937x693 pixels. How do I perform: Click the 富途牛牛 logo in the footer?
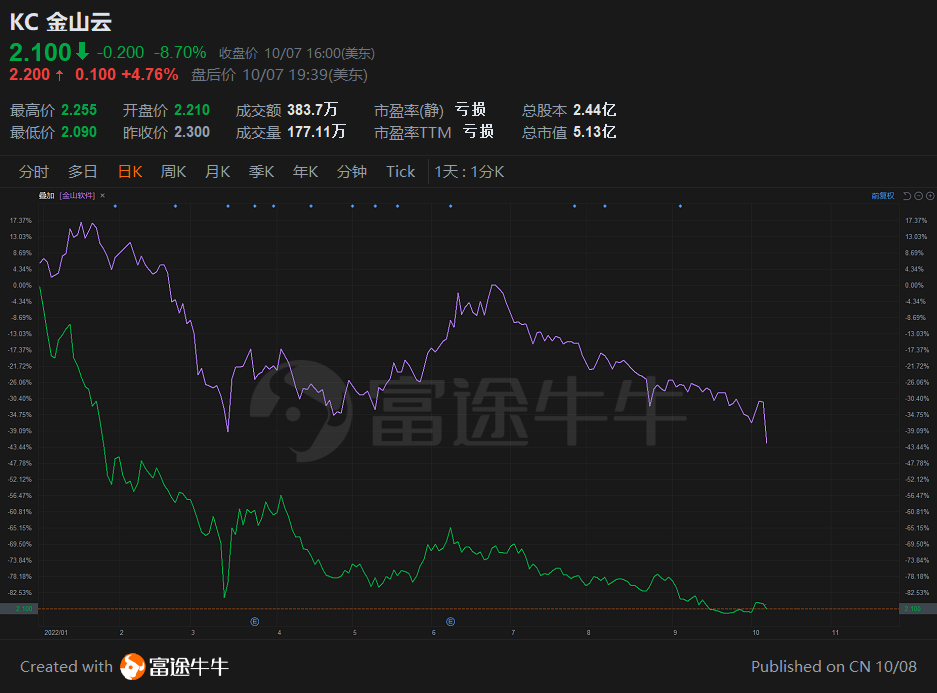tap(174, 667)
